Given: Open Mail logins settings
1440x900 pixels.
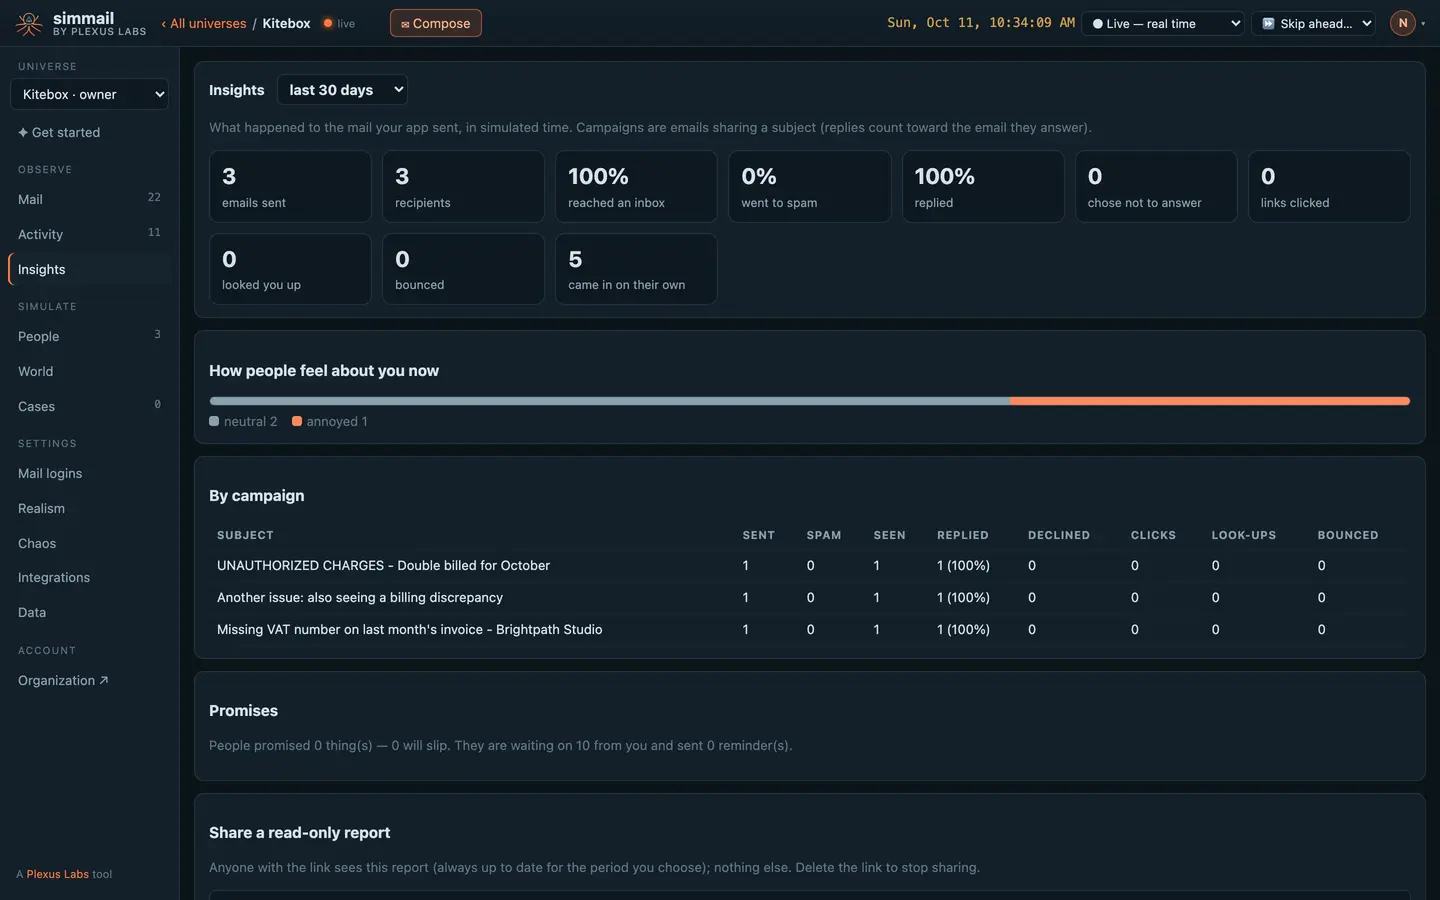Looking at the screenshot, I should [89, 473].
